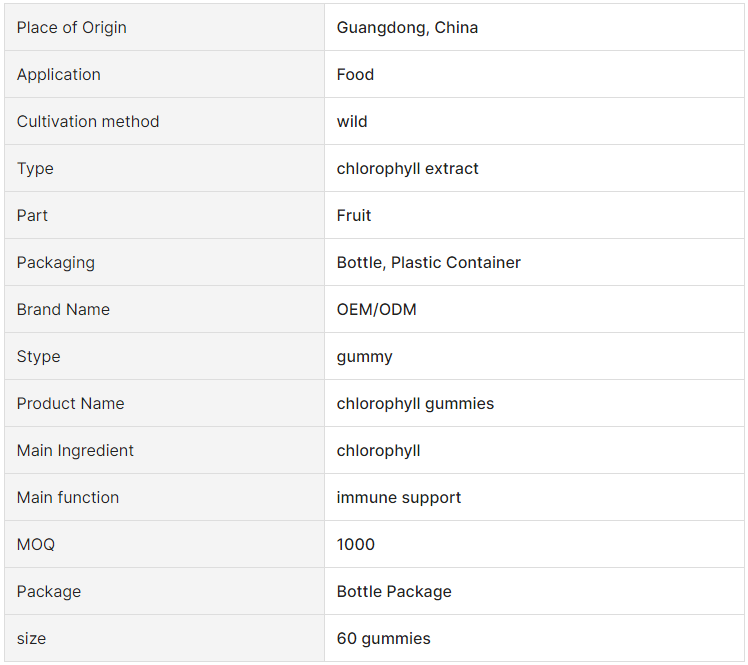The height and width of the screenshot is (665, 748).
Task: Select the 'Food' value cell
Action: (x=534, y=74)
